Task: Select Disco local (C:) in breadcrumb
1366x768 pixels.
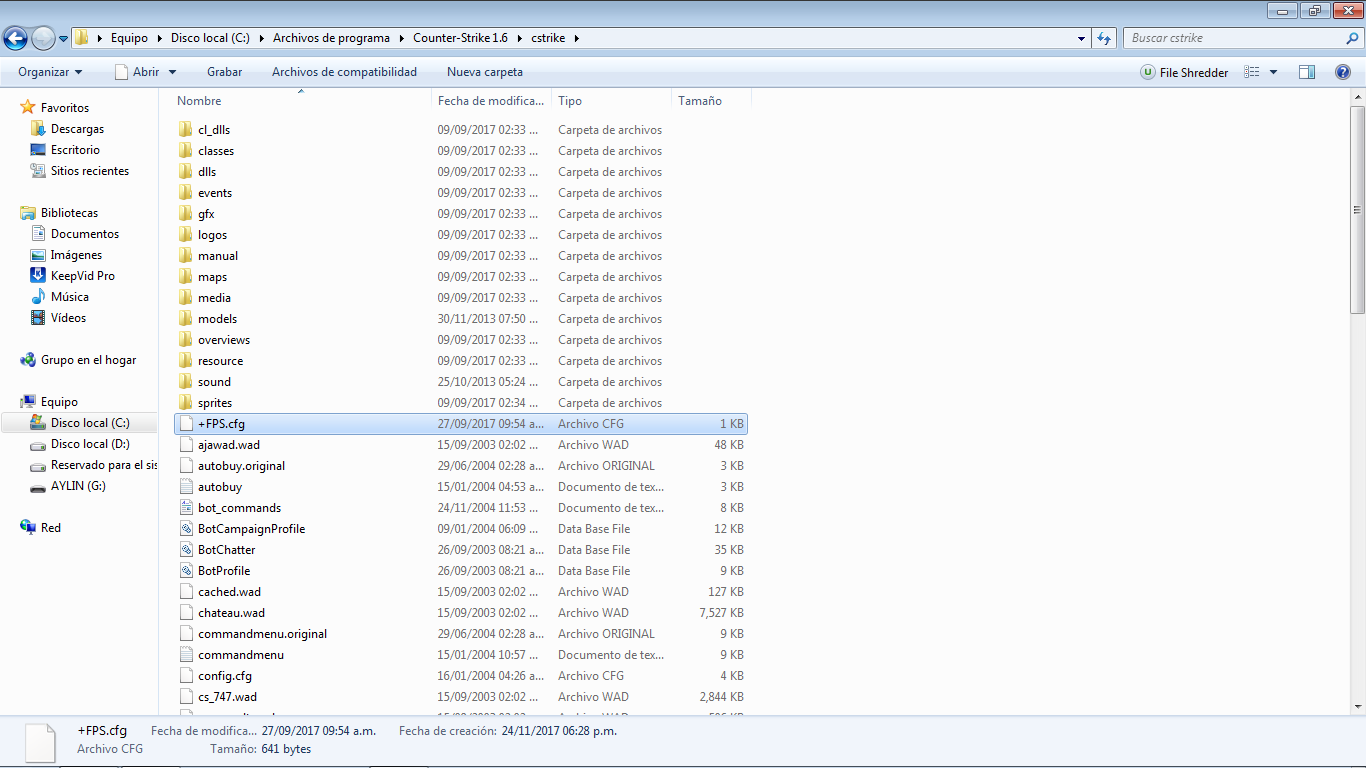Action: (210, 38)
